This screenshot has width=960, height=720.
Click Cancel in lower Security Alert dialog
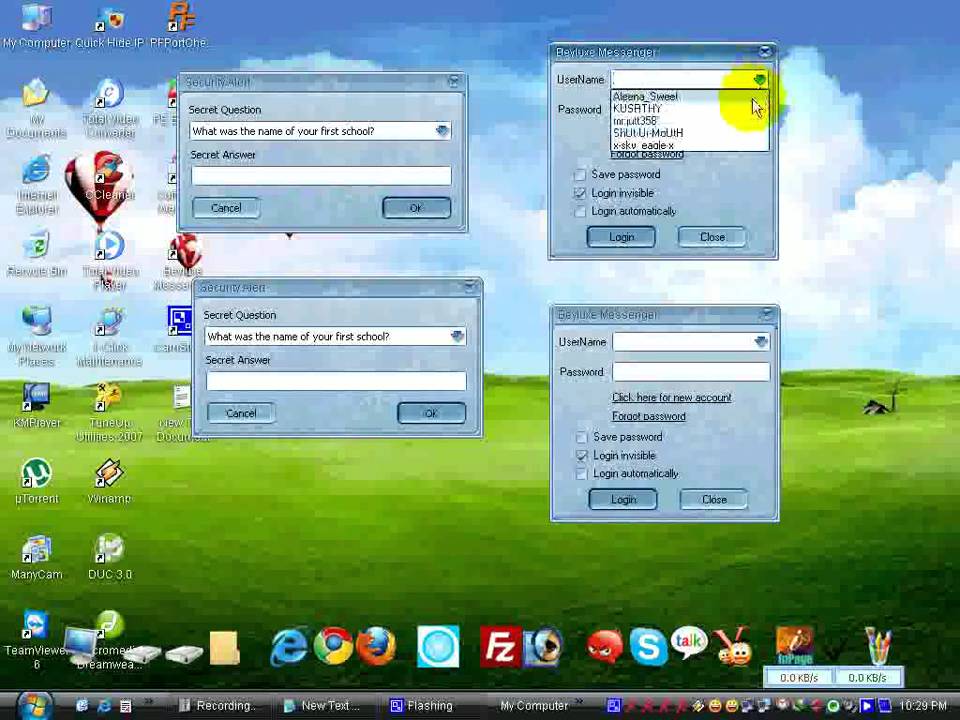click(241, 413)
